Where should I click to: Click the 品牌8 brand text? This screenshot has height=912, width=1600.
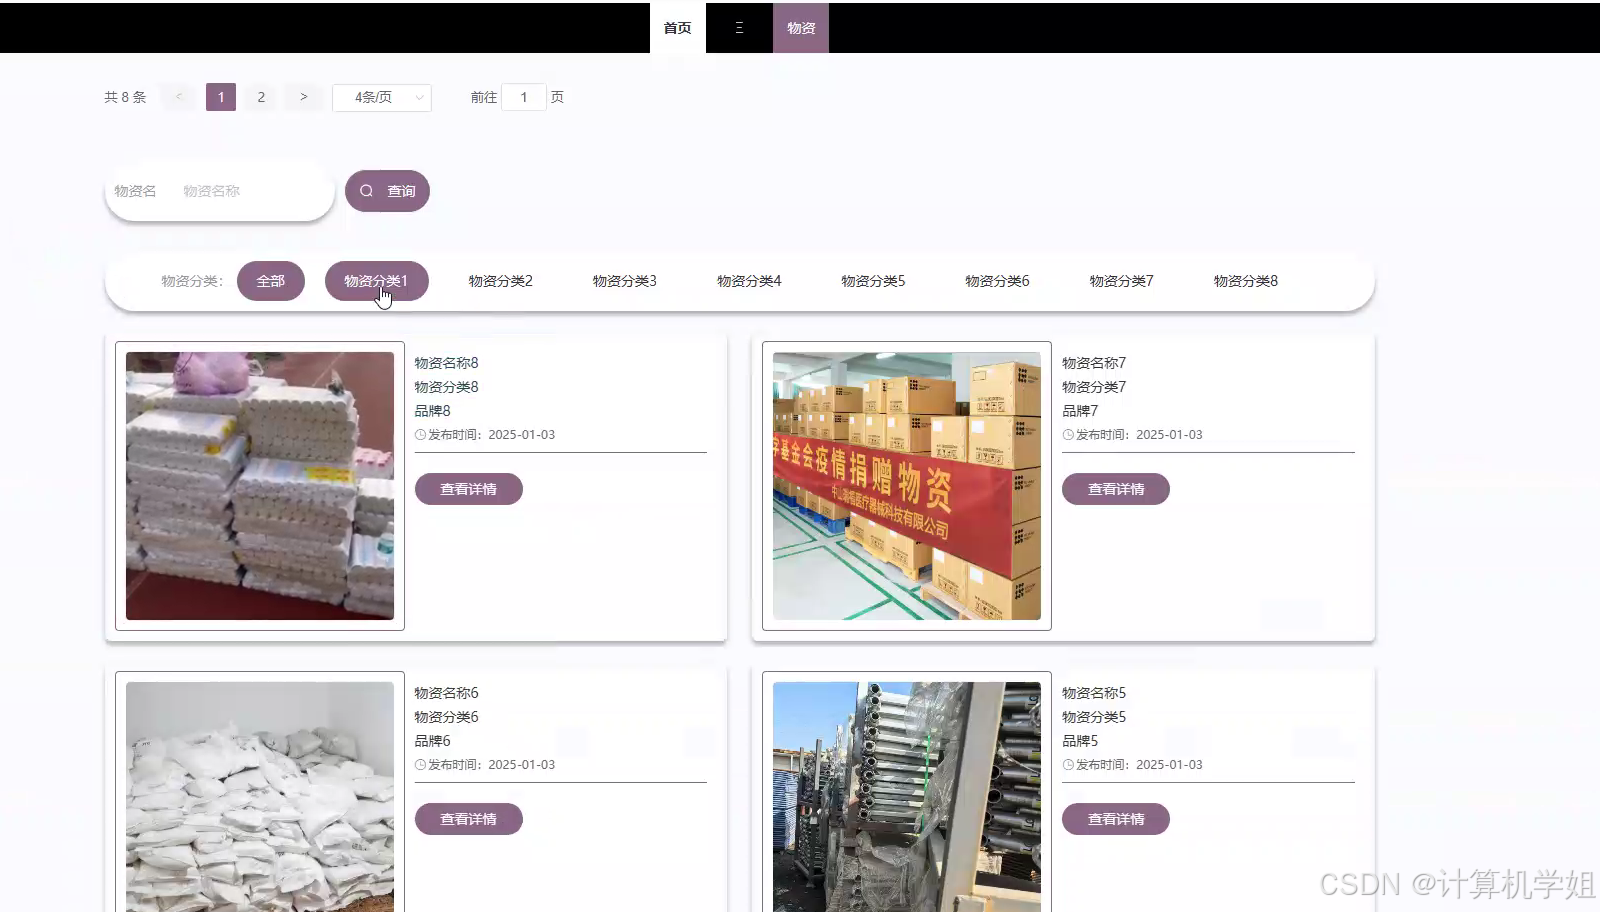pos(432,411)
